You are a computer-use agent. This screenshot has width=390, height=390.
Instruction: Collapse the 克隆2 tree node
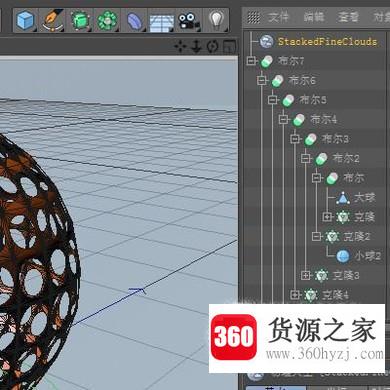coord(317,237)
